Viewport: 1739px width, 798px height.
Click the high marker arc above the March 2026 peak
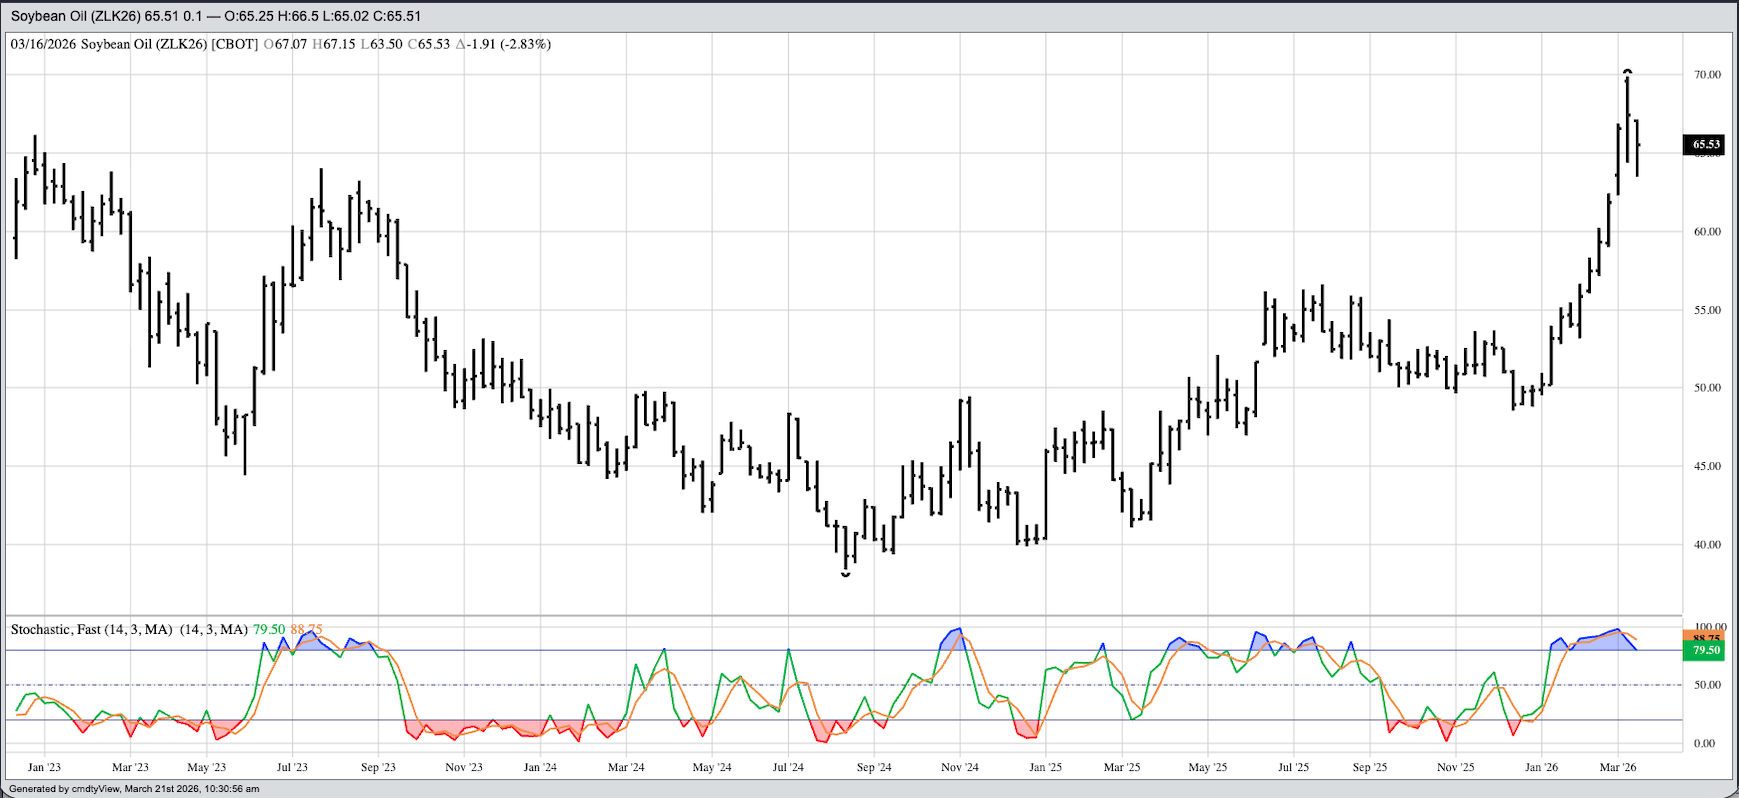click(1627, 72)
